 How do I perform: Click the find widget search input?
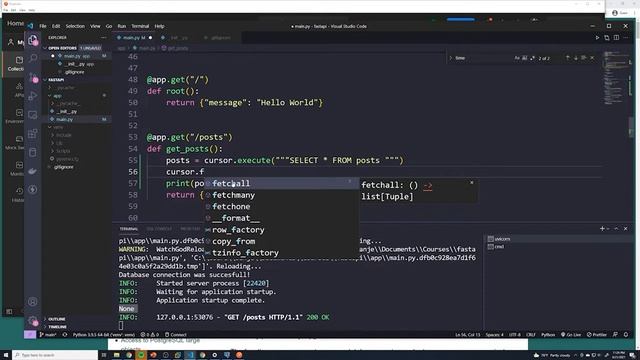pos(483,58)
